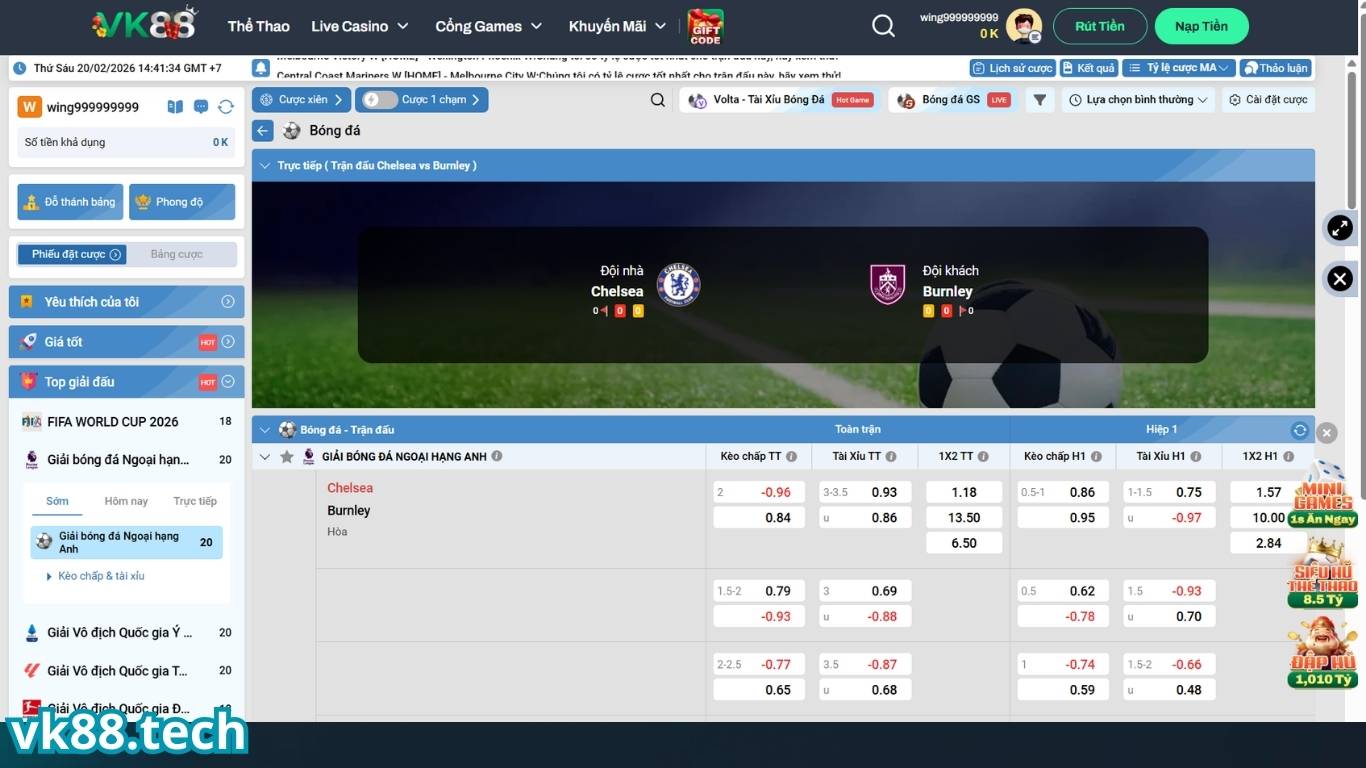Switch to the Bảng cược toggle option
The height and width of the screenshot is (768, 1366).
176,254
